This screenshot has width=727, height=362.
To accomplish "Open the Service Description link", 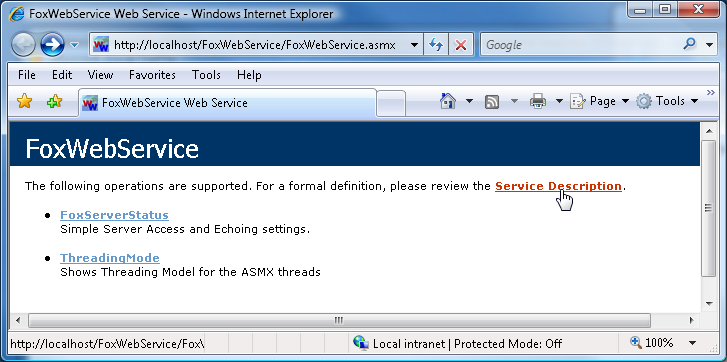I will 558,186.
